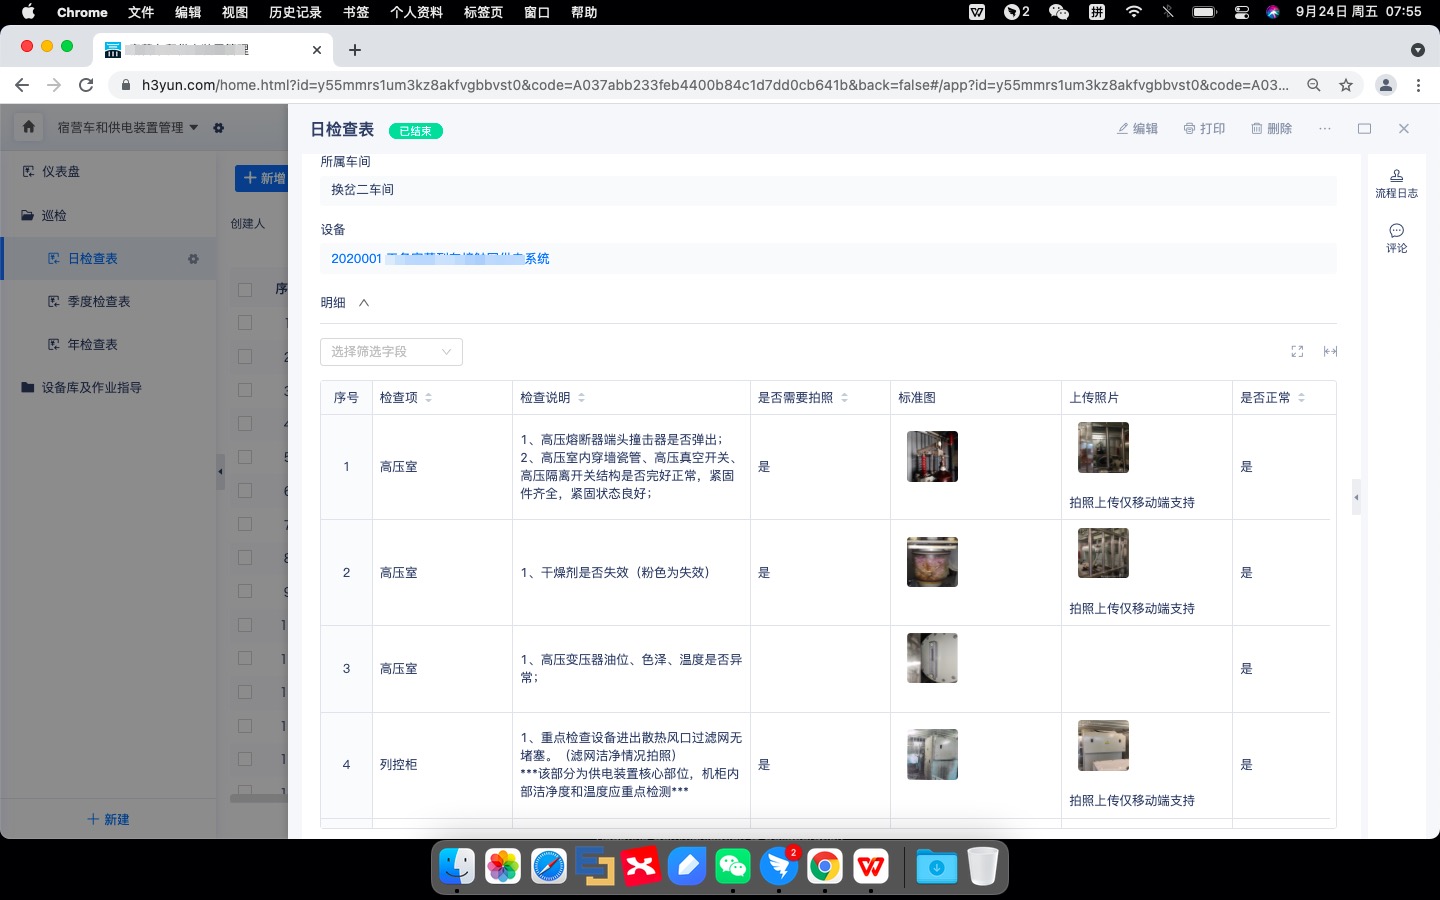
Task: Sort by 检查项 column
Action: click(x=429, y=398)
